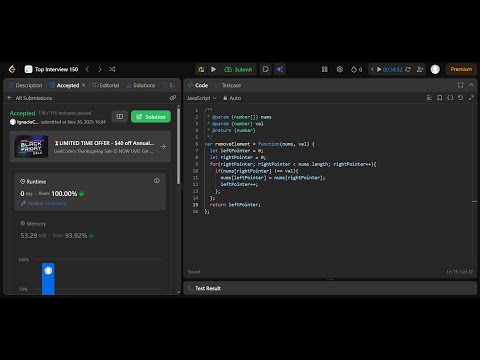Image resolution: width=480 pixels, height=360 pixels.
Task: Select the Memory 53.29 MB card
Action: tap(90, 230)
